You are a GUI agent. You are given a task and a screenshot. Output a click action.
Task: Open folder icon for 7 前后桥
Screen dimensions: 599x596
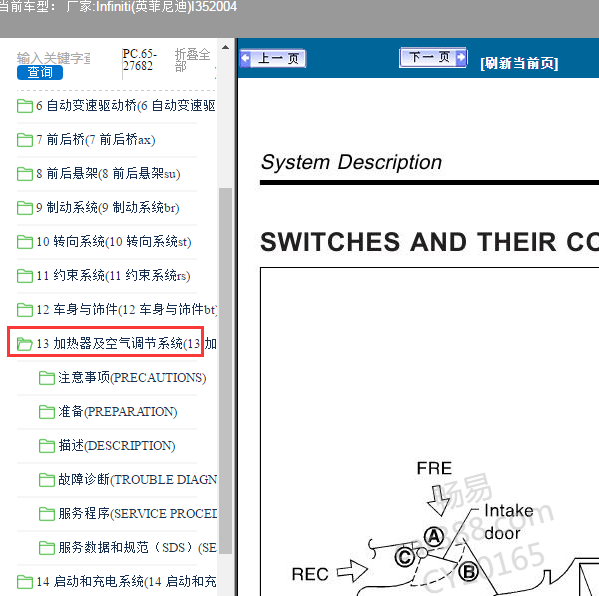tap(25, 140)
